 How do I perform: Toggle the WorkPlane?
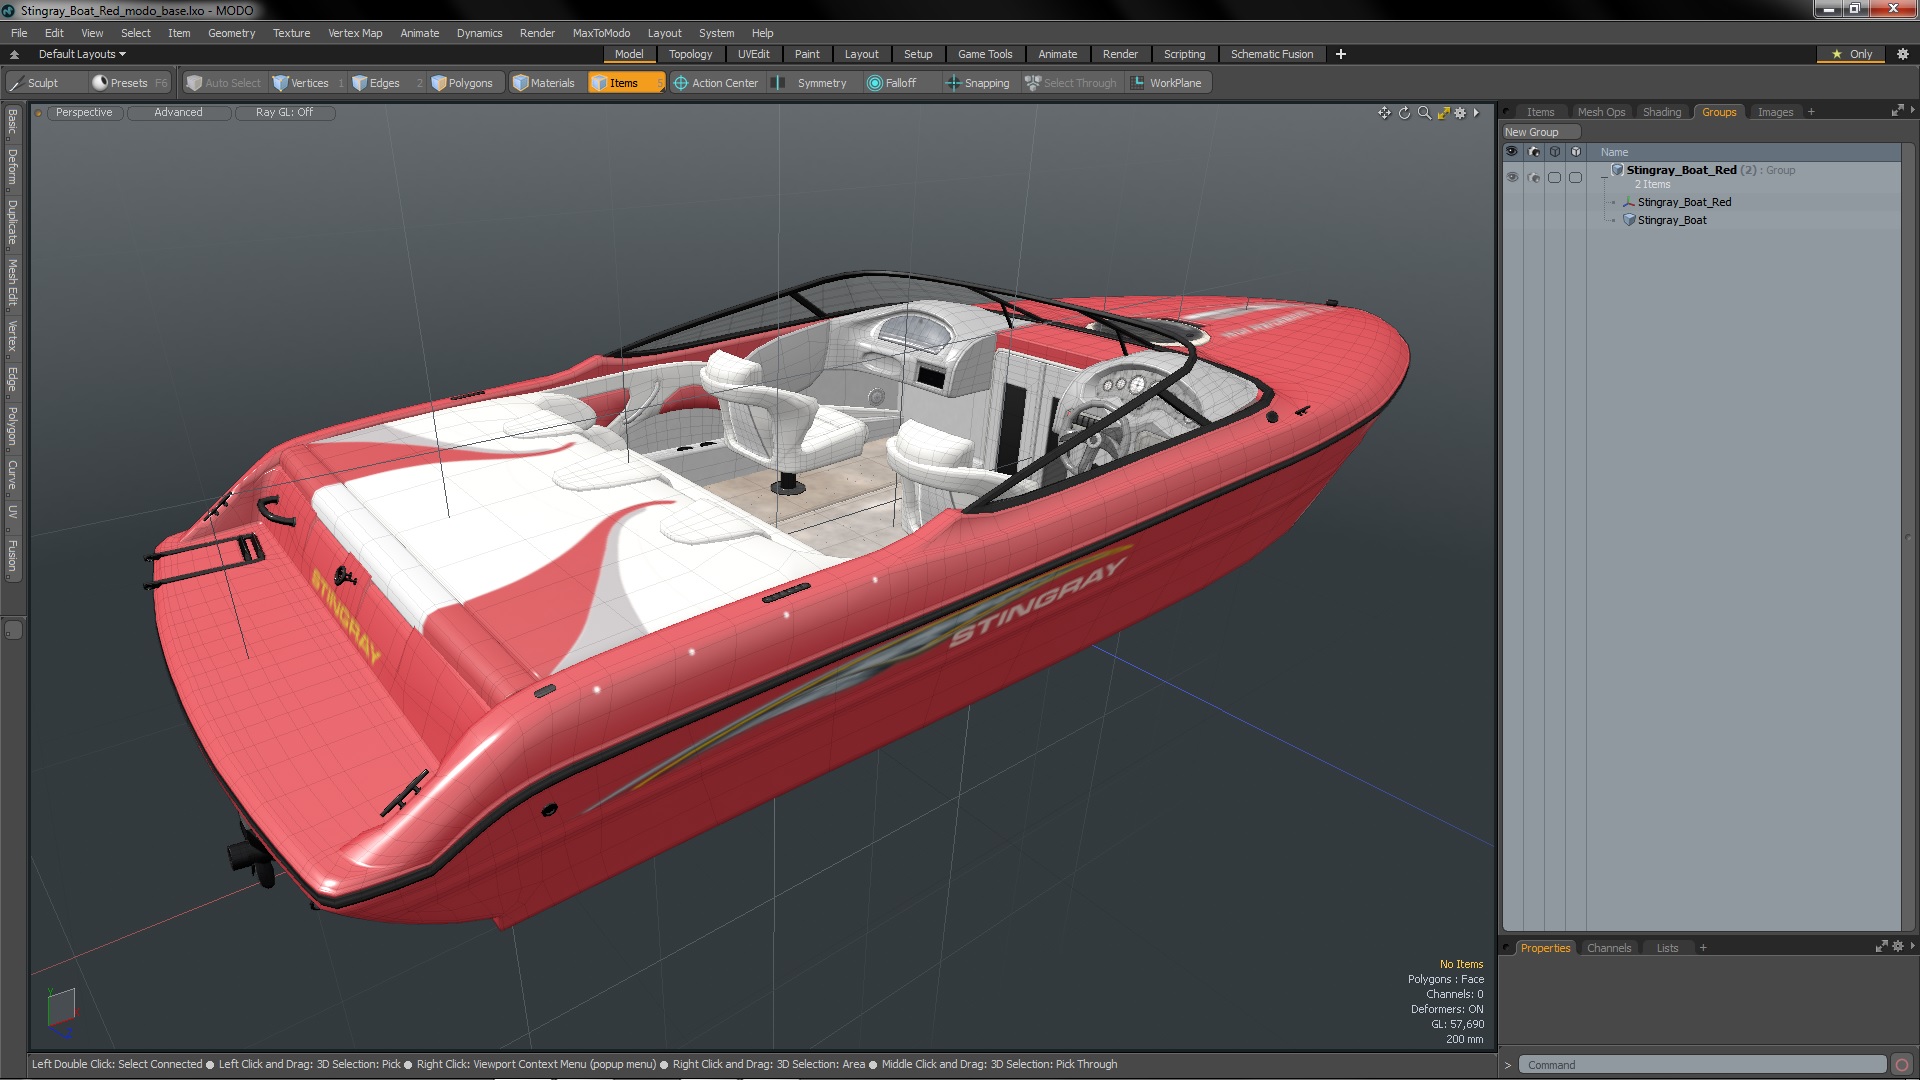click(x=1166, y=83)
